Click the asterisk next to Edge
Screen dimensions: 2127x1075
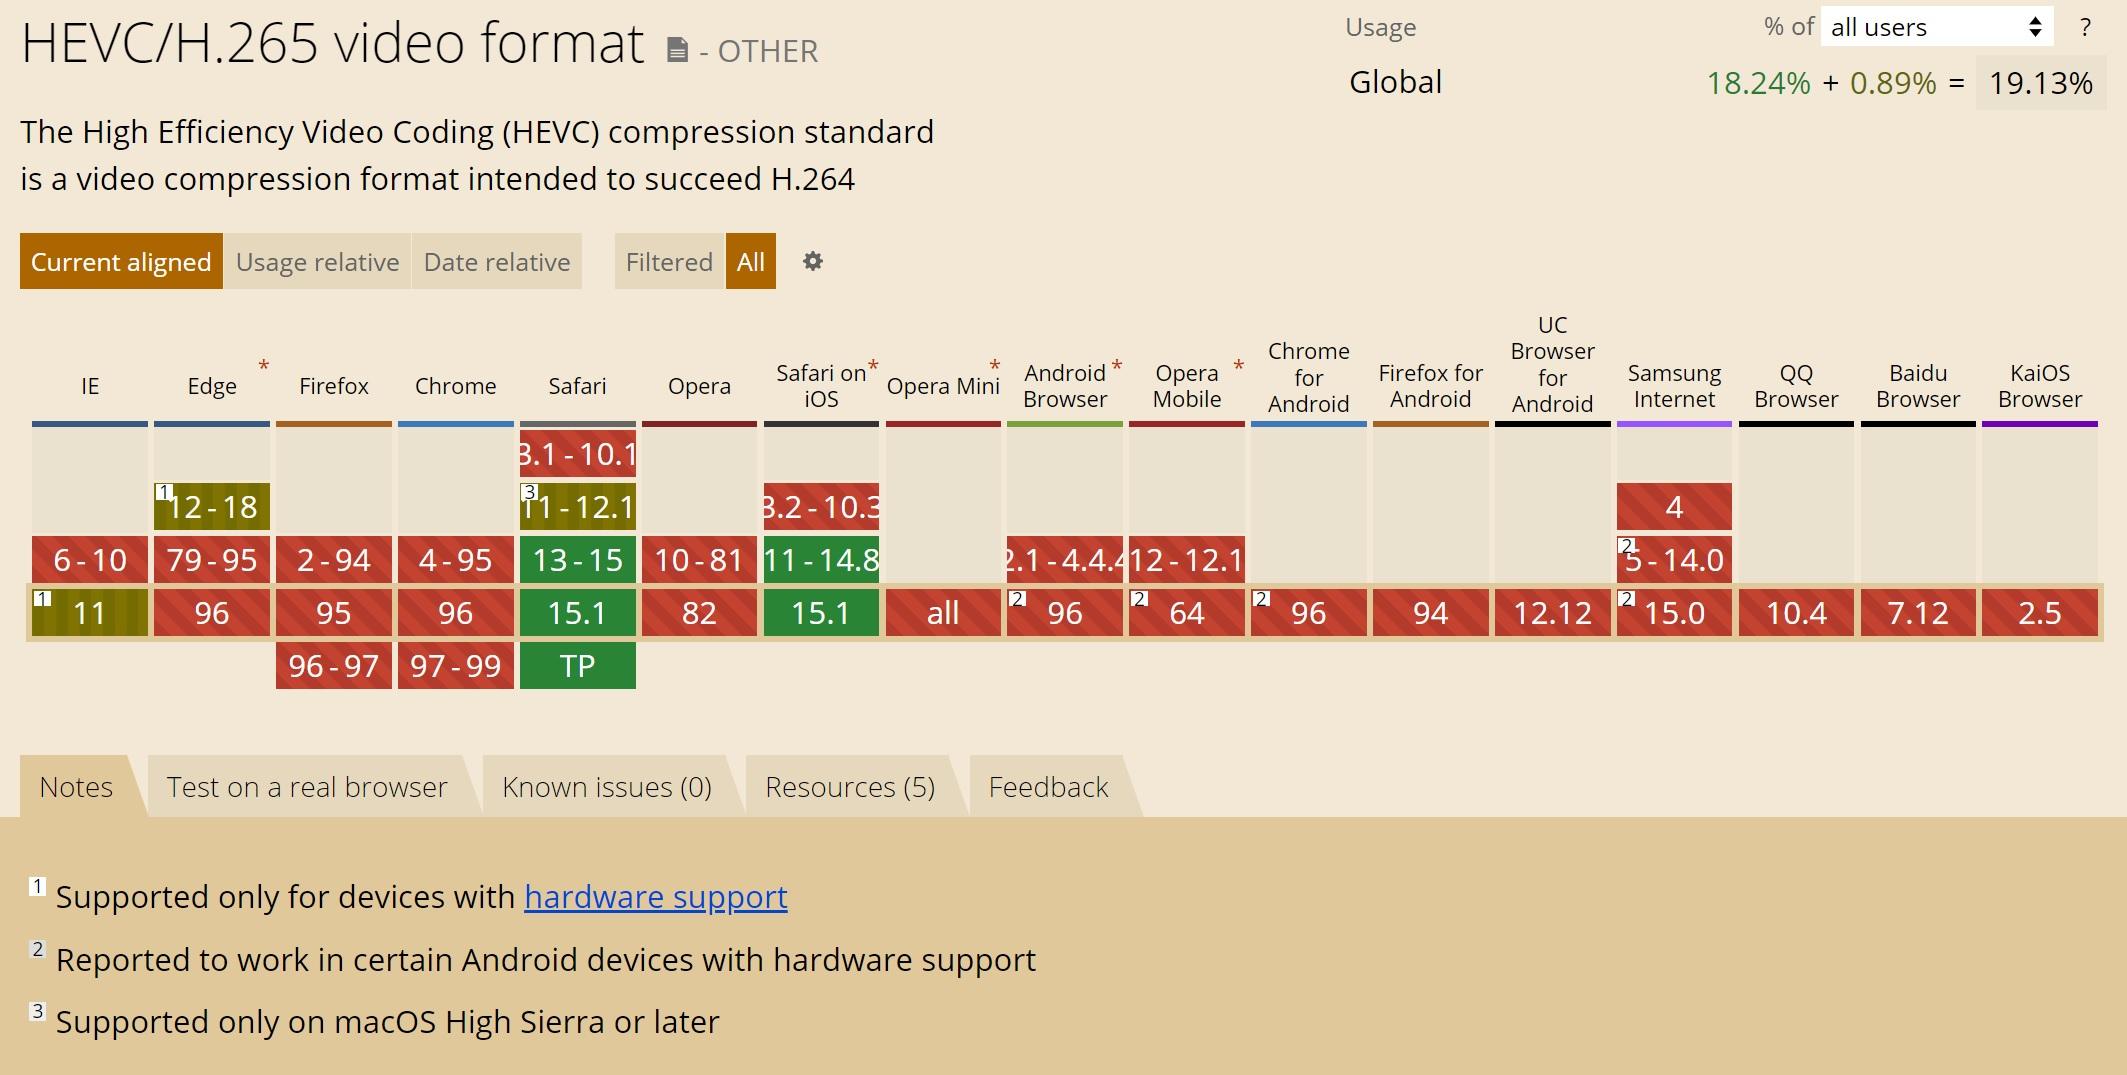pos(264,365)
